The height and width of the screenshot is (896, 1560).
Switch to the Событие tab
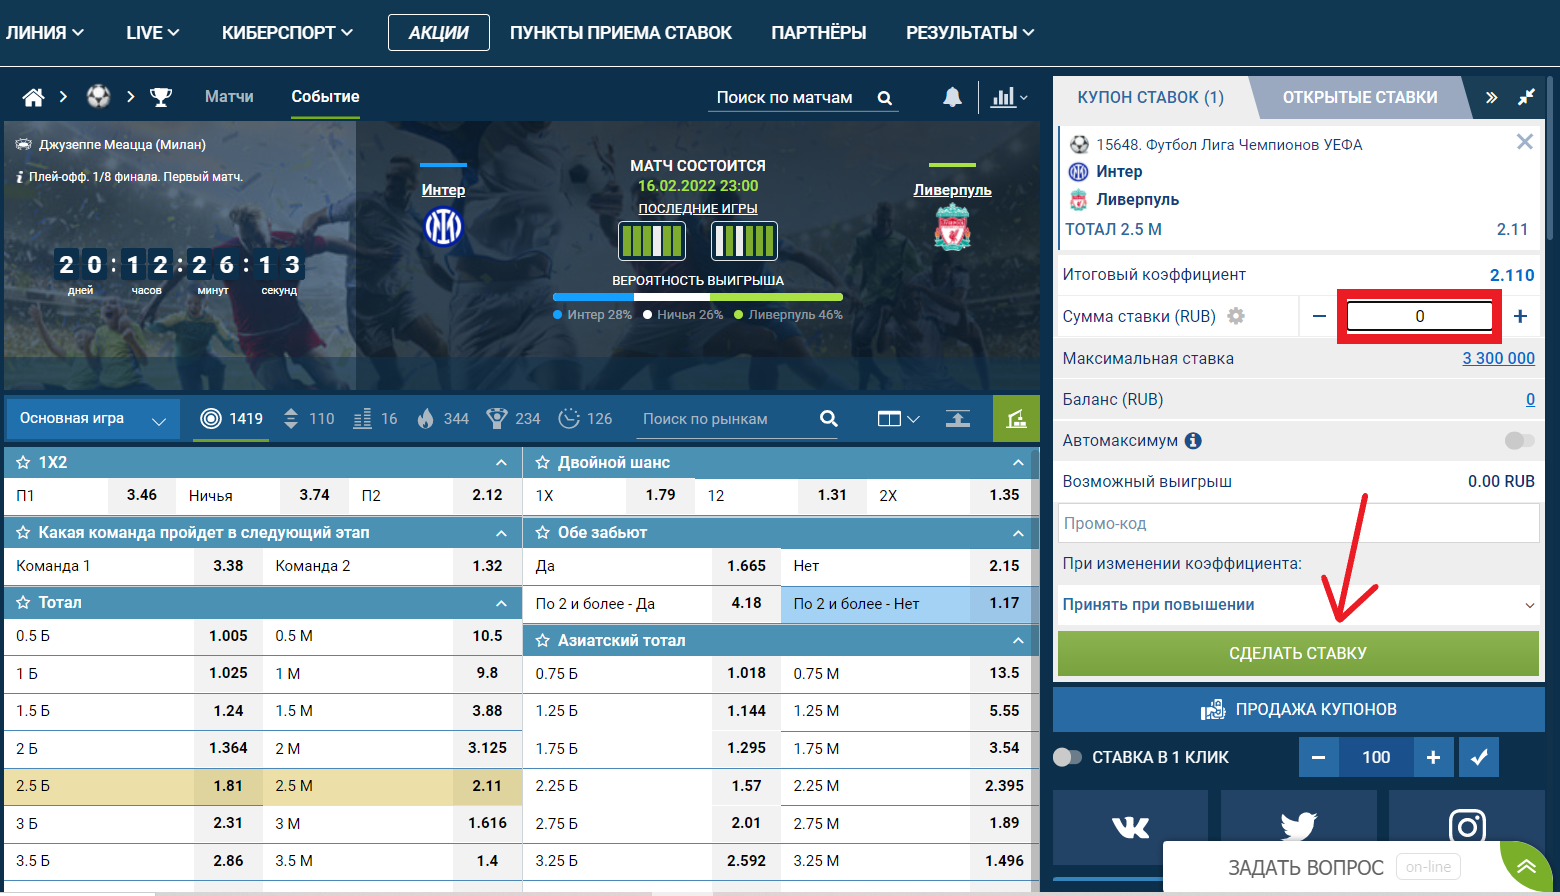coord(325,97)
